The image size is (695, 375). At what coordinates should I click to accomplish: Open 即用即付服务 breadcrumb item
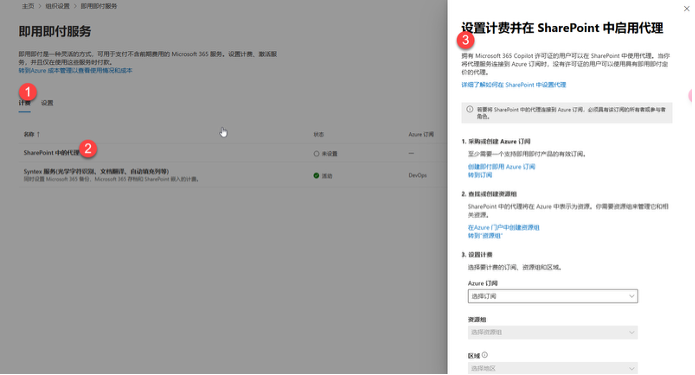(x=99, y=6)
